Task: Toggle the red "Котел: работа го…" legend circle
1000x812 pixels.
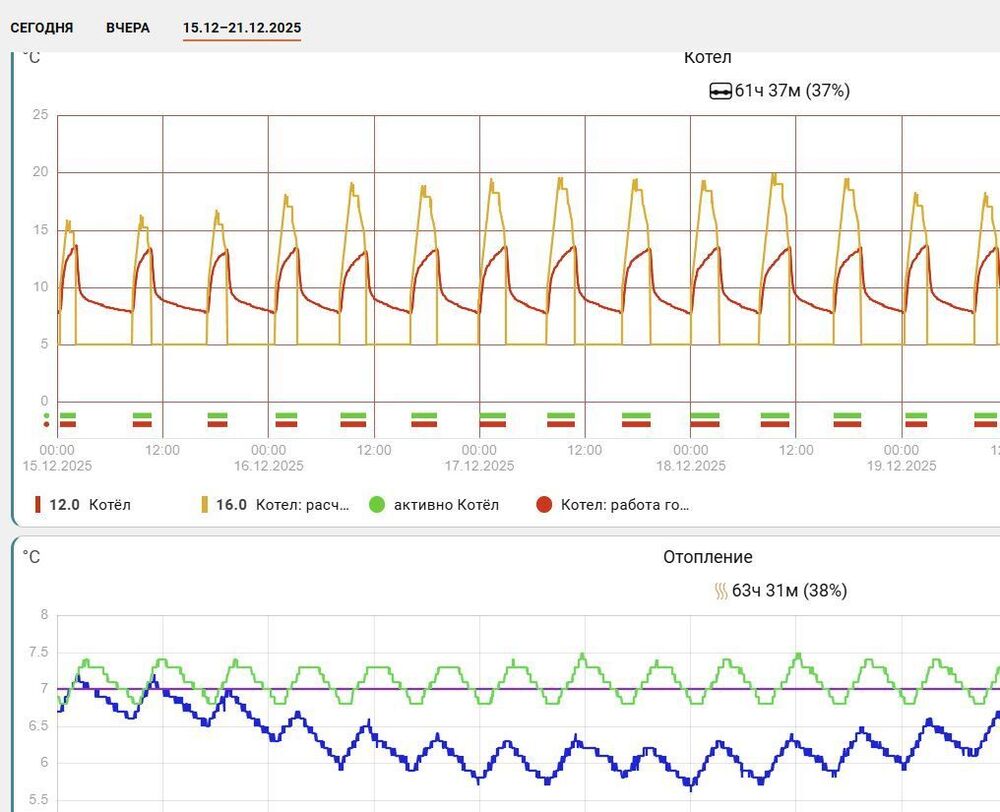Action: pos(544,505)
